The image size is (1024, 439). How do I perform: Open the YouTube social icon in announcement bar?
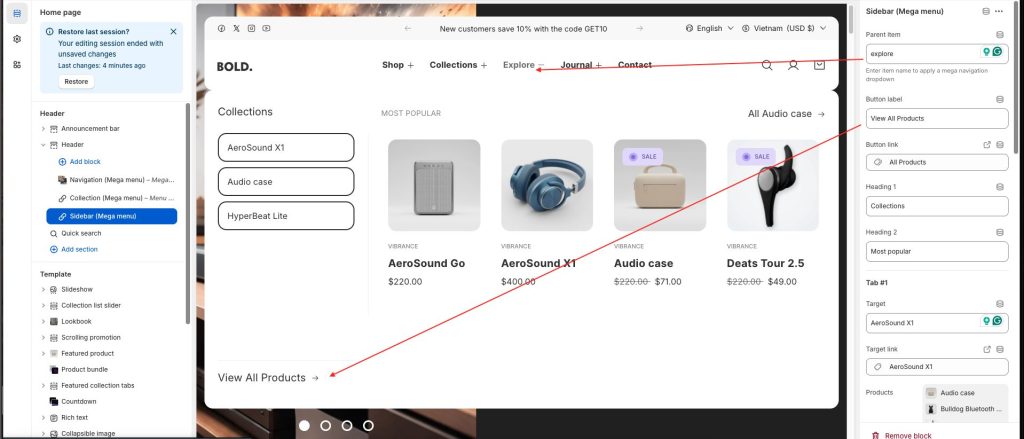click(266, 28)
